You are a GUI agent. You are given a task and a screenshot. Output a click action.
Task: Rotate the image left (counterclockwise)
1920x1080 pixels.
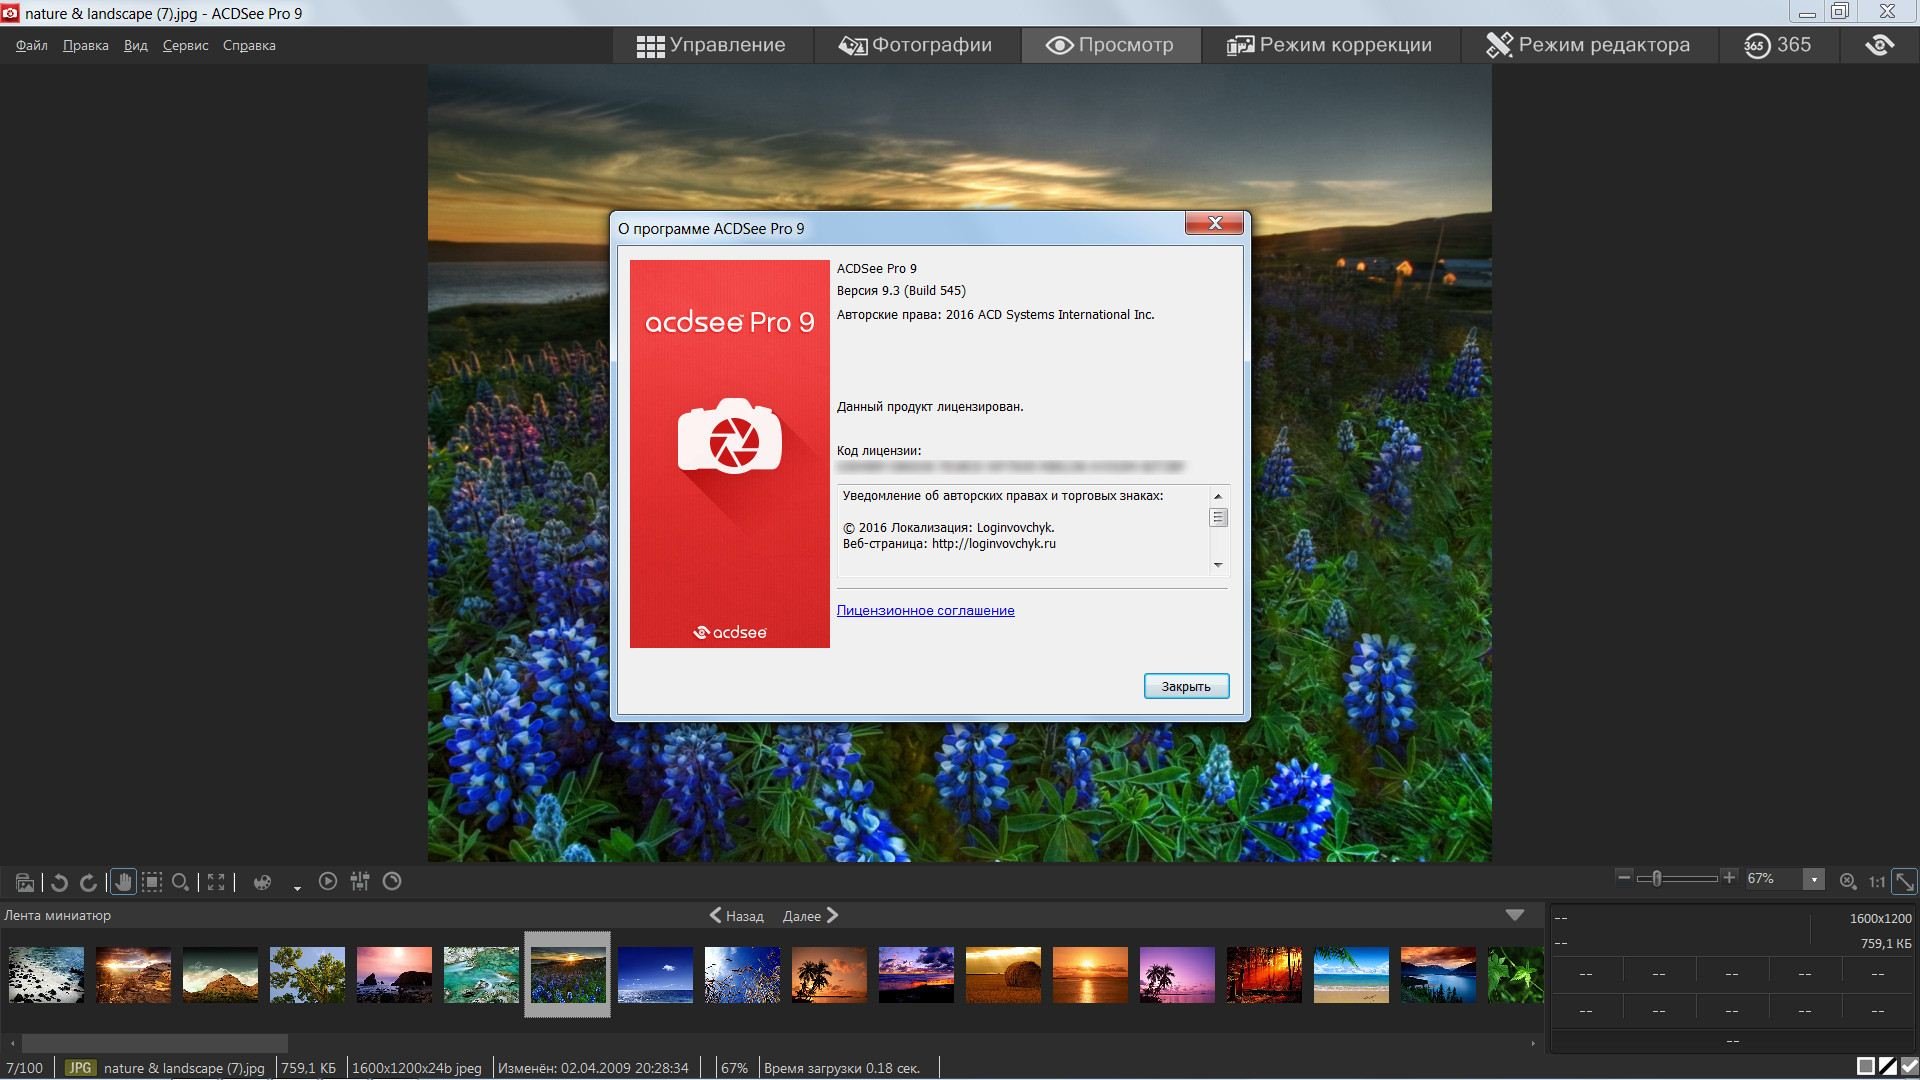pyautogui.click(x=59, y=882)
